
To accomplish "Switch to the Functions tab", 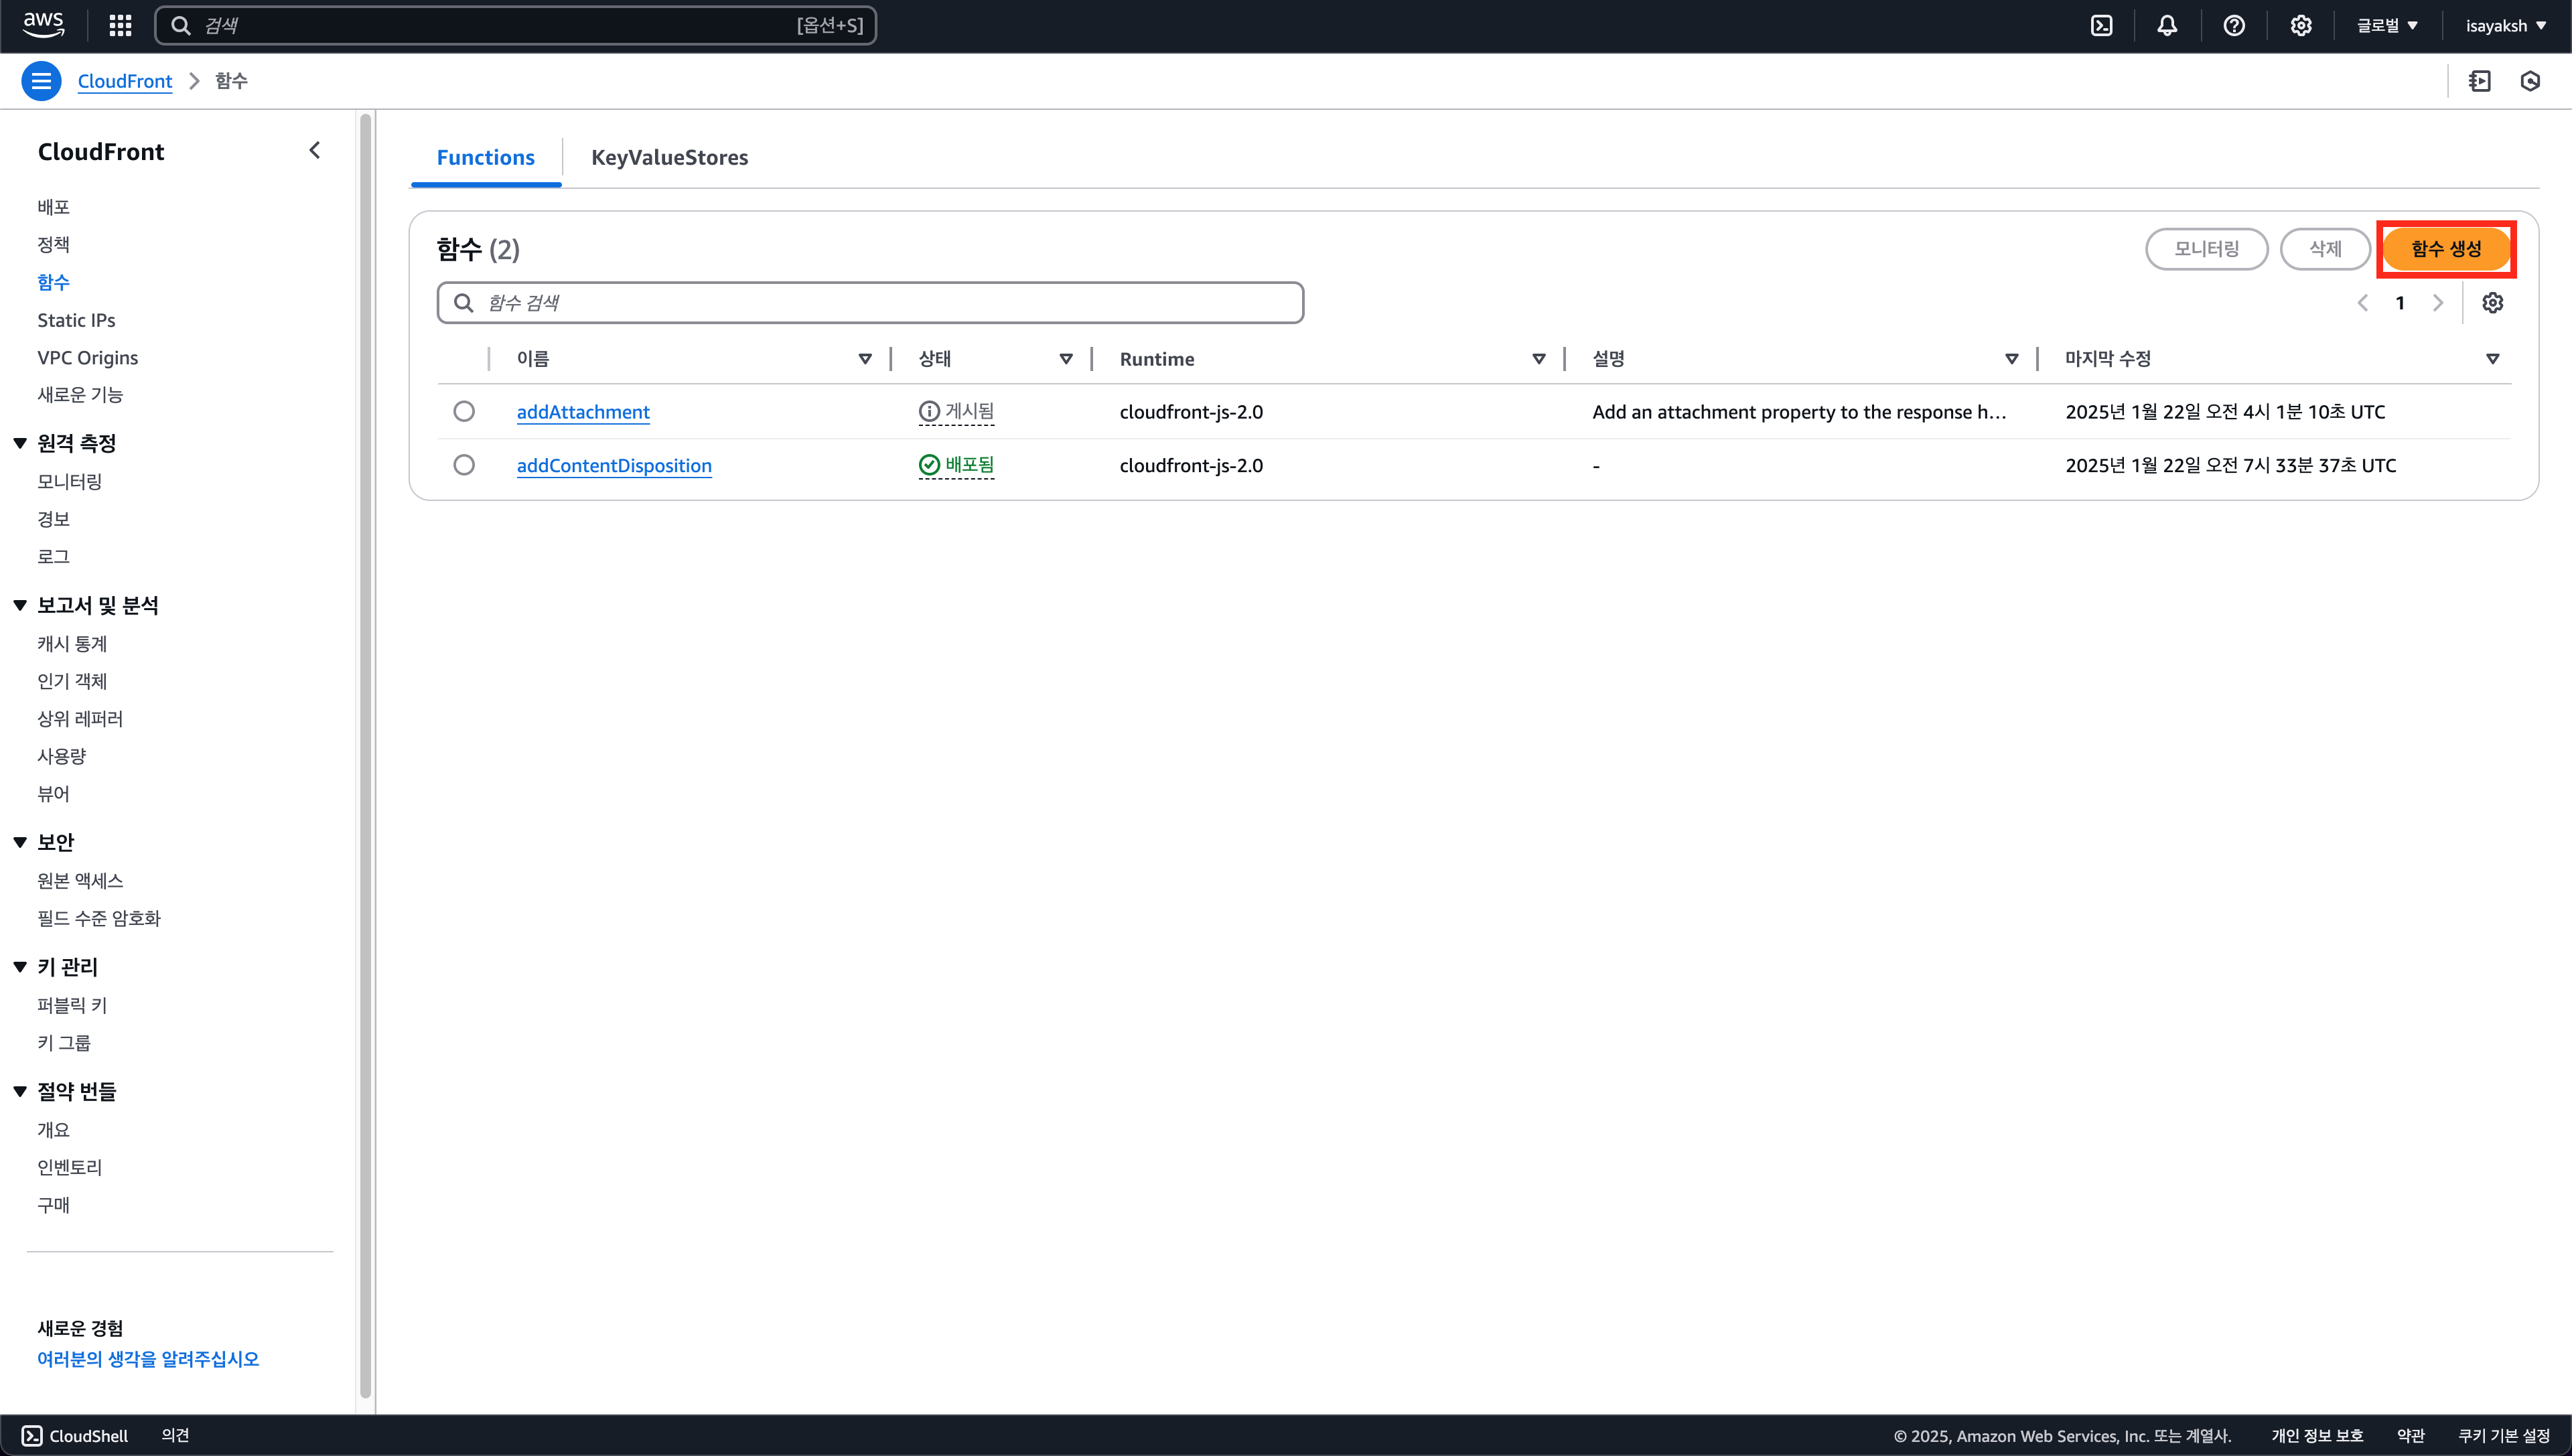I will [x=486, y=158].
